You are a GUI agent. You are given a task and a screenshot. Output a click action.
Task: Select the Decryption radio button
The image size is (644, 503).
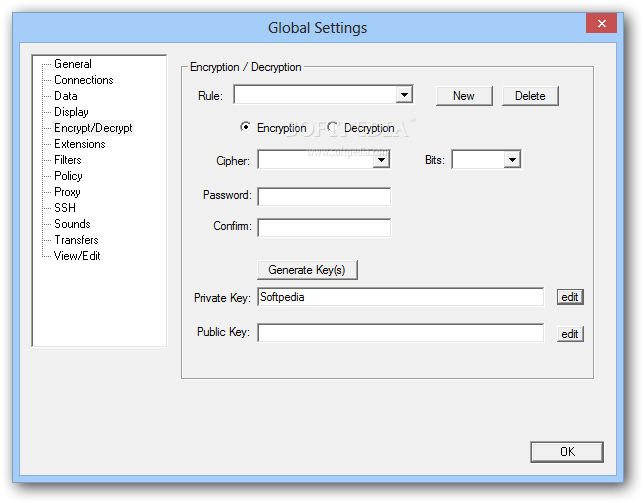coord(332,127)
